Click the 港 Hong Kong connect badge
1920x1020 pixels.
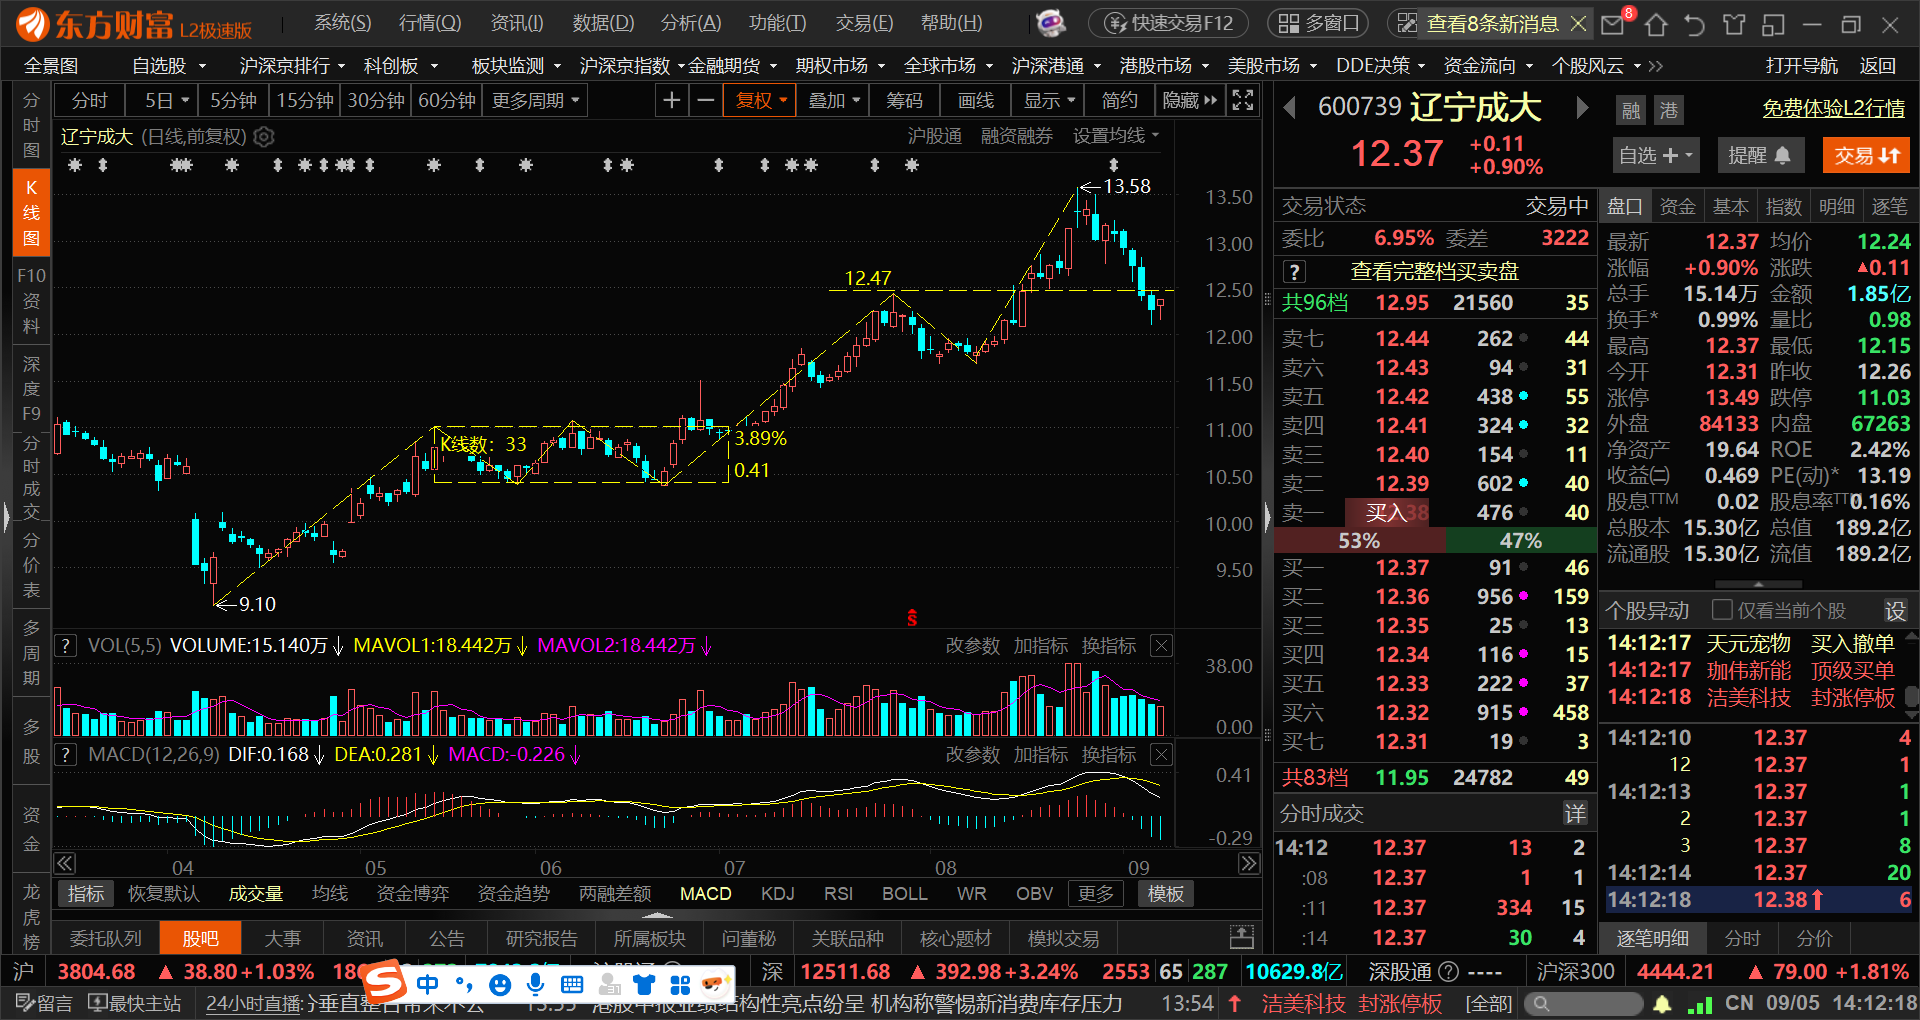pyautogui.click(x=1669, y=110)
